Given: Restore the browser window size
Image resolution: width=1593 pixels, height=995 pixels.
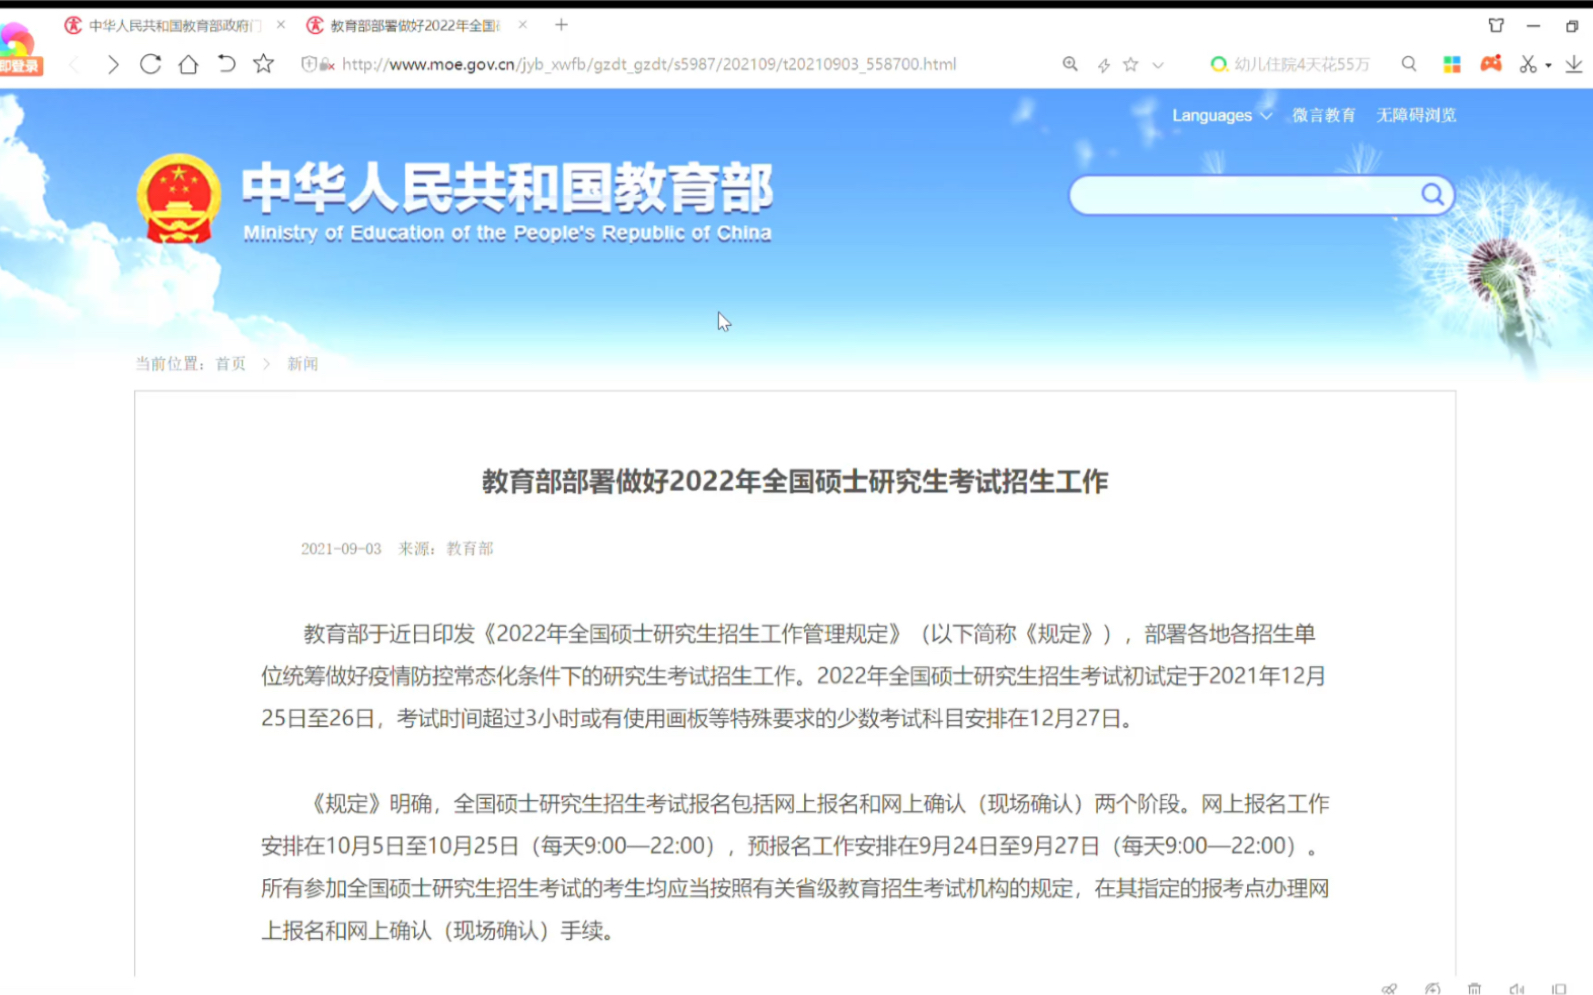Looking at the screenshot, I should pos(1572,25).
